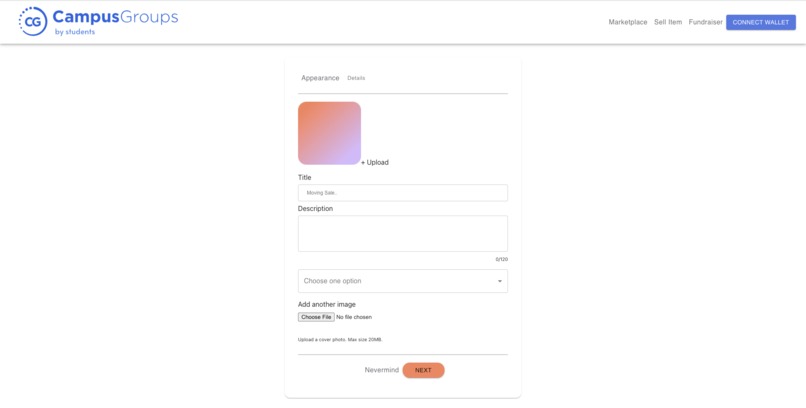Select the Appearance tab

coord(320,78)
